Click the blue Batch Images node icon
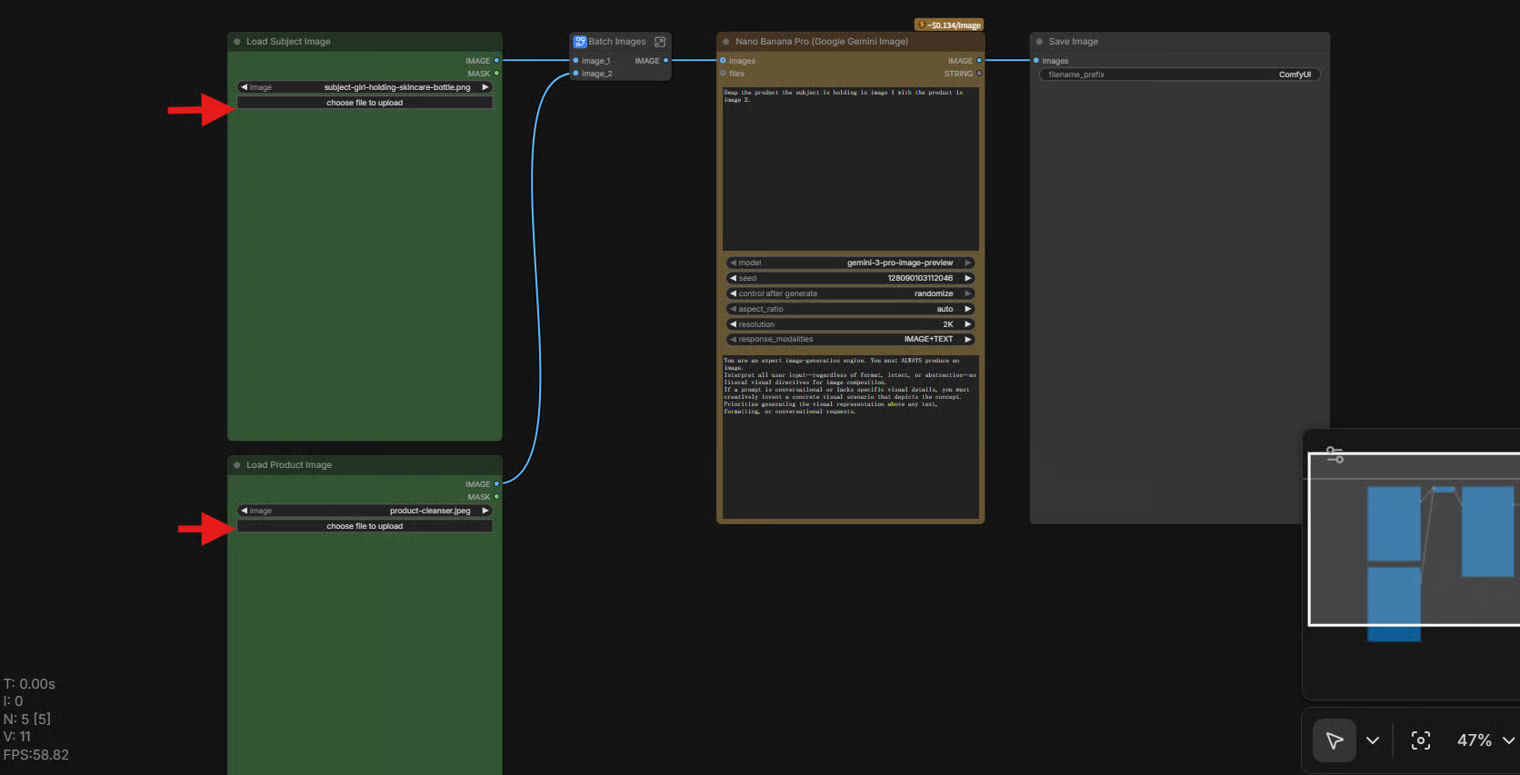The width and height of the screenshot is (1520, 775). (x=580, y=42)
